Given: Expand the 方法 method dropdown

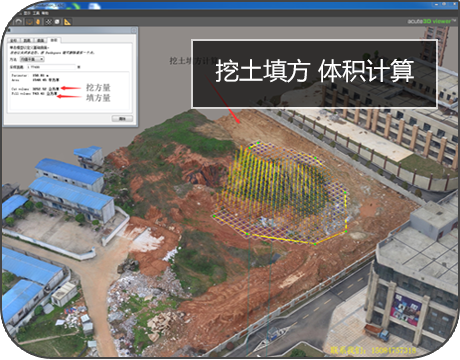Looking at the screenshot, I should point(32,59).
